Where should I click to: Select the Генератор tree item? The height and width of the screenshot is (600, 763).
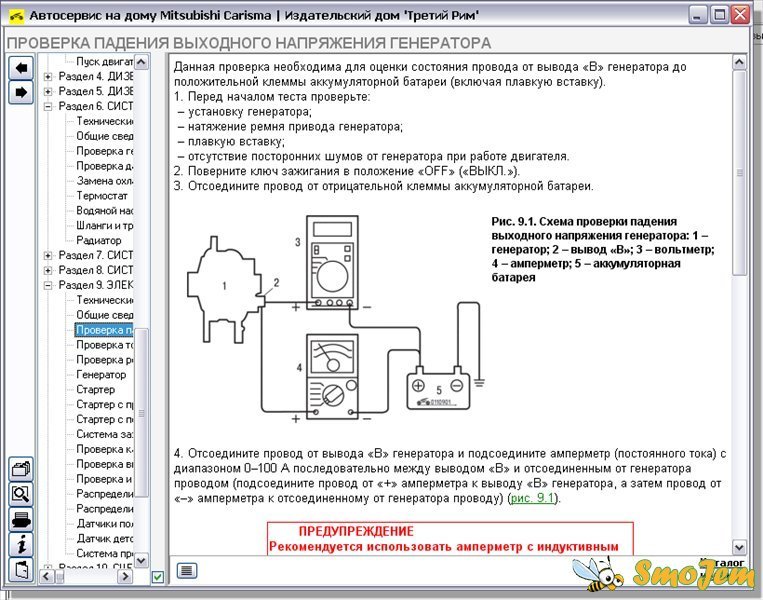101,375
